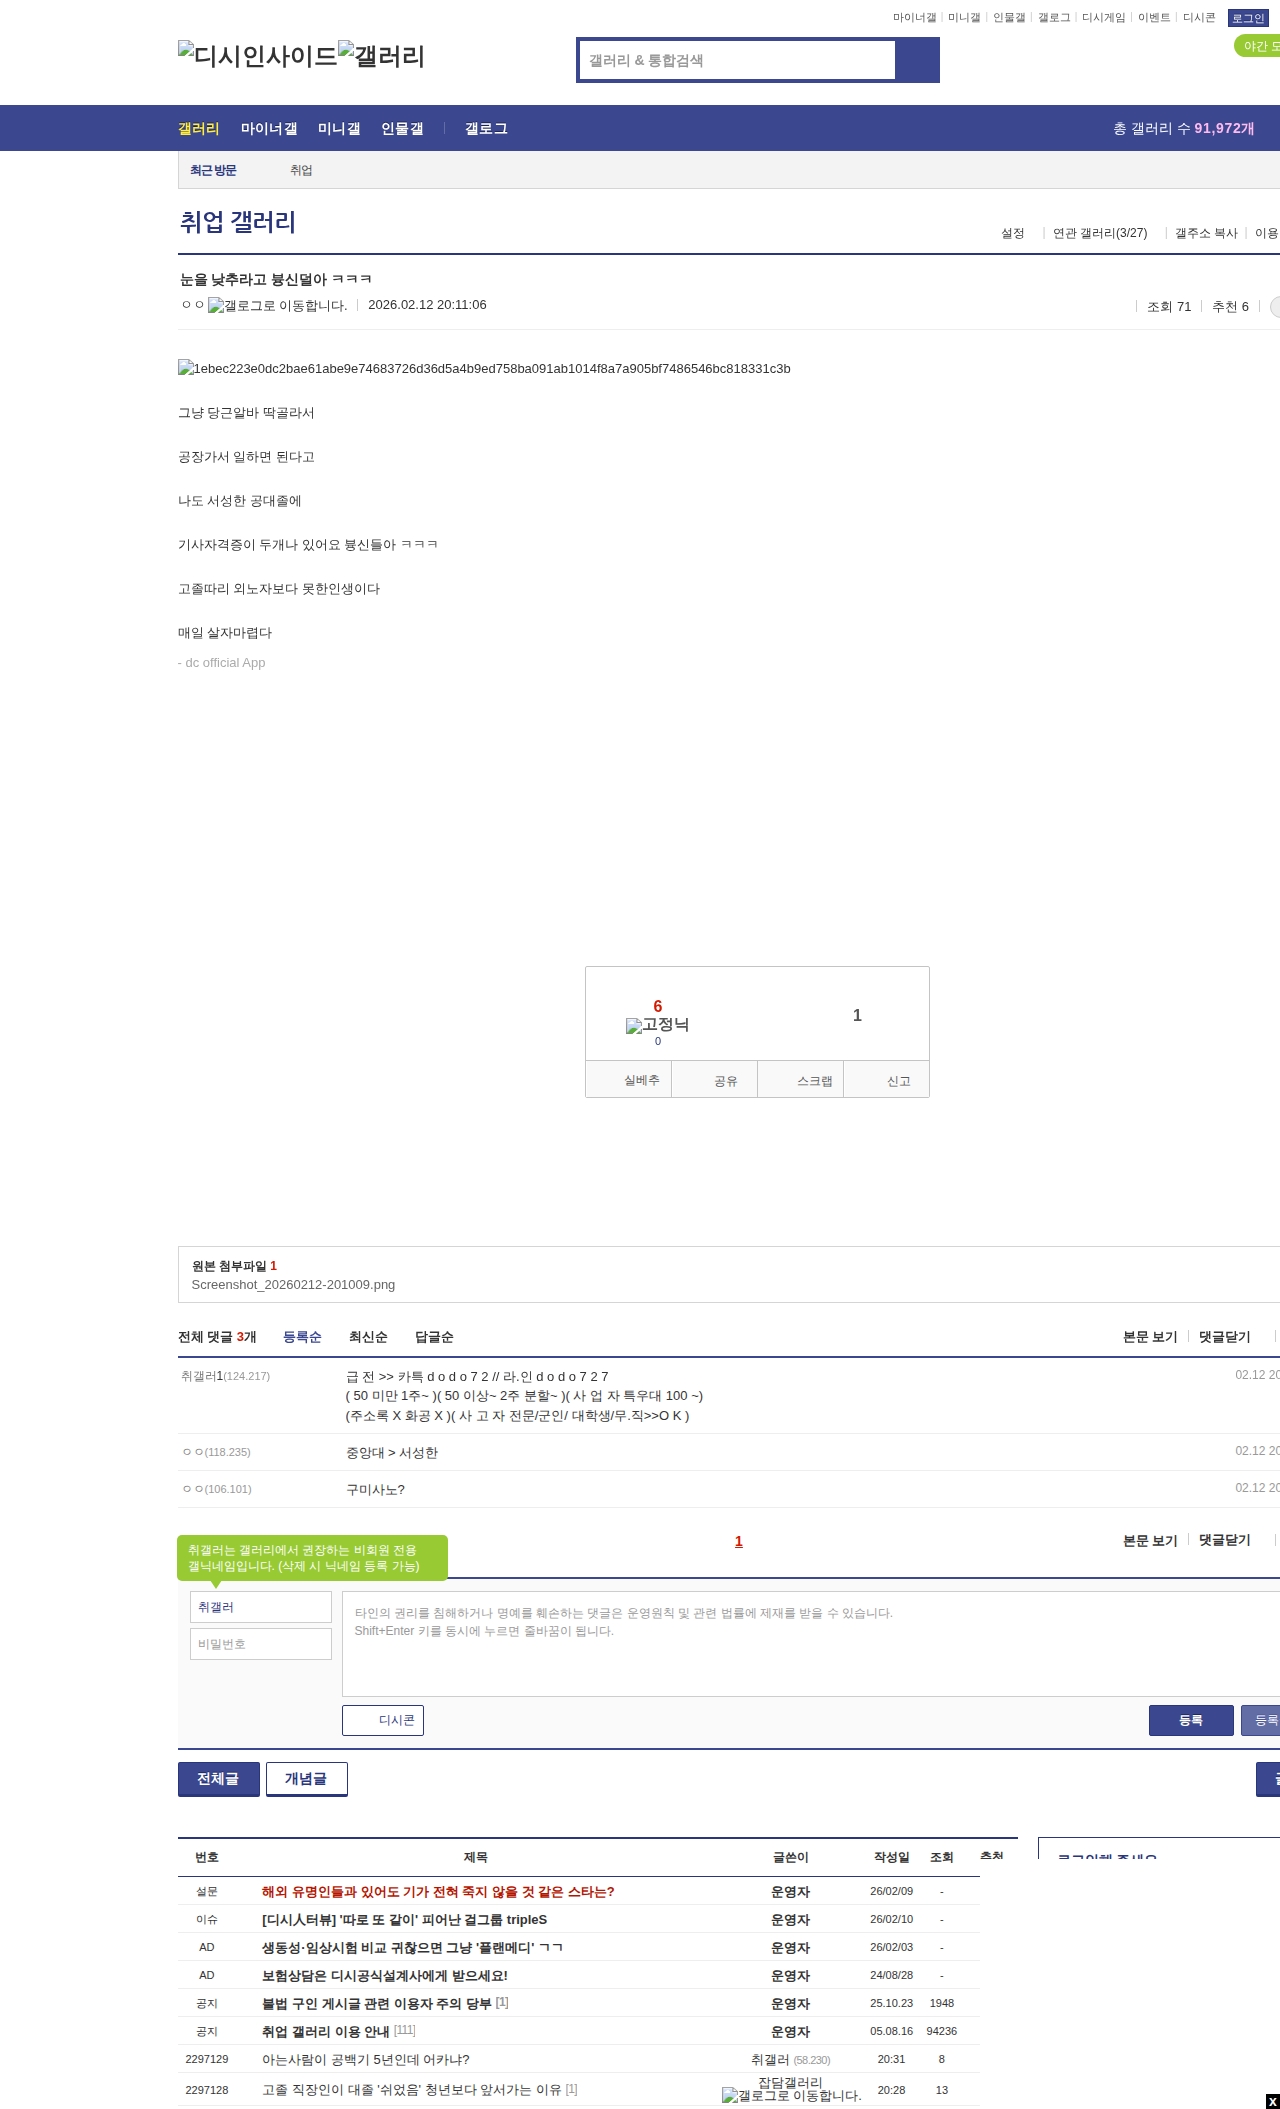Focus the 비밀번호 password field
Viewport: 1280px width, 2109px height.
(x=261, y=1644)
